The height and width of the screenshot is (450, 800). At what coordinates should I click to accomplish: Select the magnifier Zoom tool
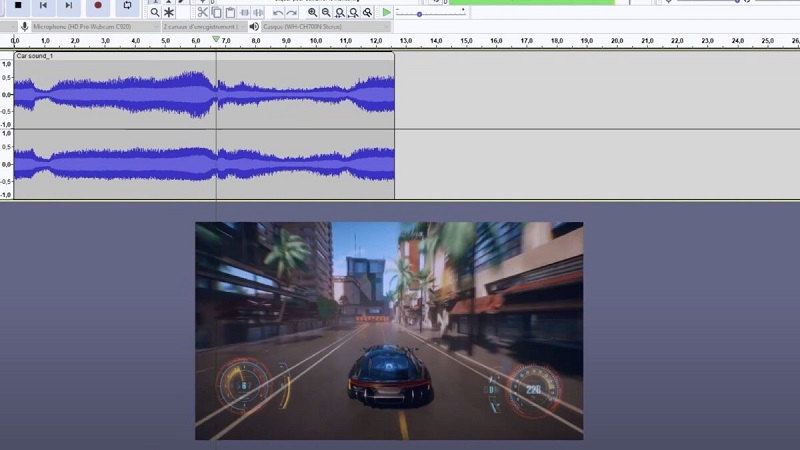click(x=155, y=12)
